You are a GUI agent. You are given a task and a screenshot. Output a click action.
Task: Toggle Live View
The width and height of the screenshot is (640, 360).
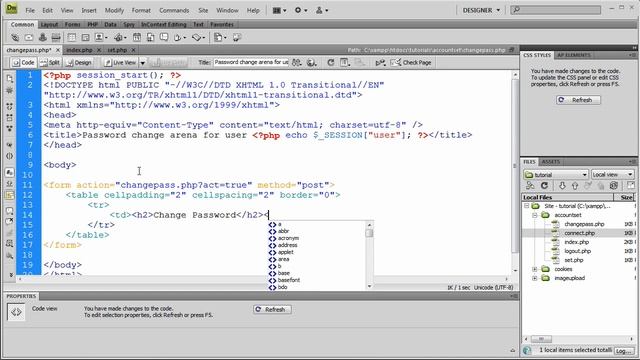tap(120, 62)
